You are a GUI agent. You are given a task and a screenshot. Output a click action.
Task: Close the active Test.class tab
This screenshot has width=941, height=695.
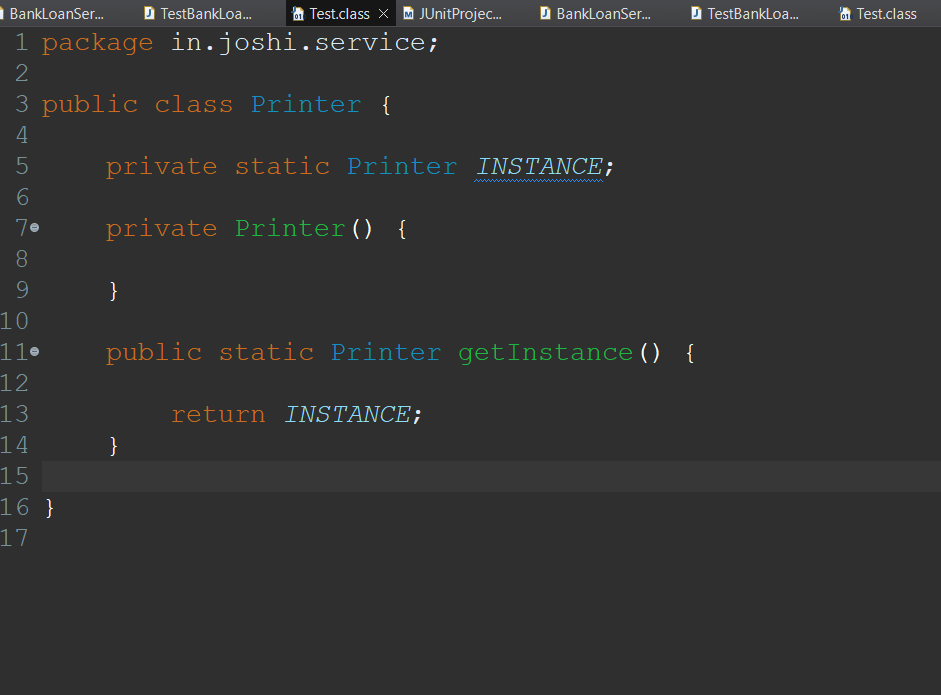383,13
